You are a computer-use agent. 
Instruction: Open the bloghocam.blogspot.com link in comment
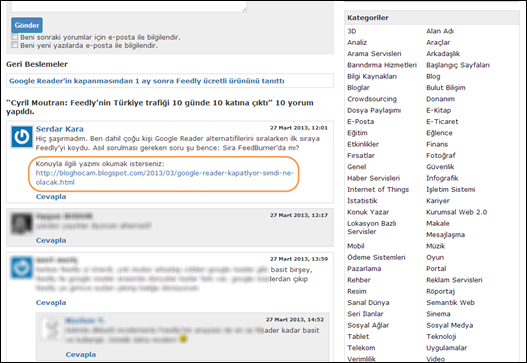coord(165,177)
